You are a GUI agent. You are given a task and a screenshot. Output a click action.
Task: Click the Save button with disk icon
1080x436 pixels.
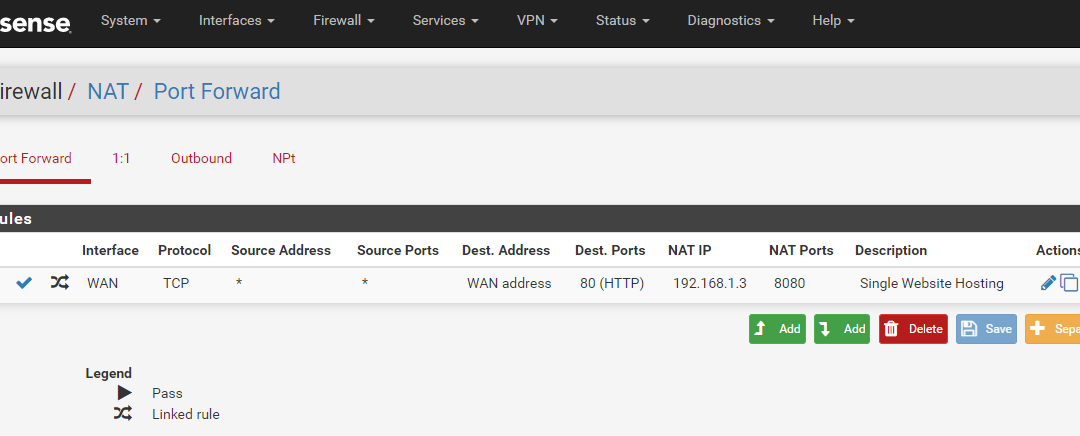coord(986,329)
